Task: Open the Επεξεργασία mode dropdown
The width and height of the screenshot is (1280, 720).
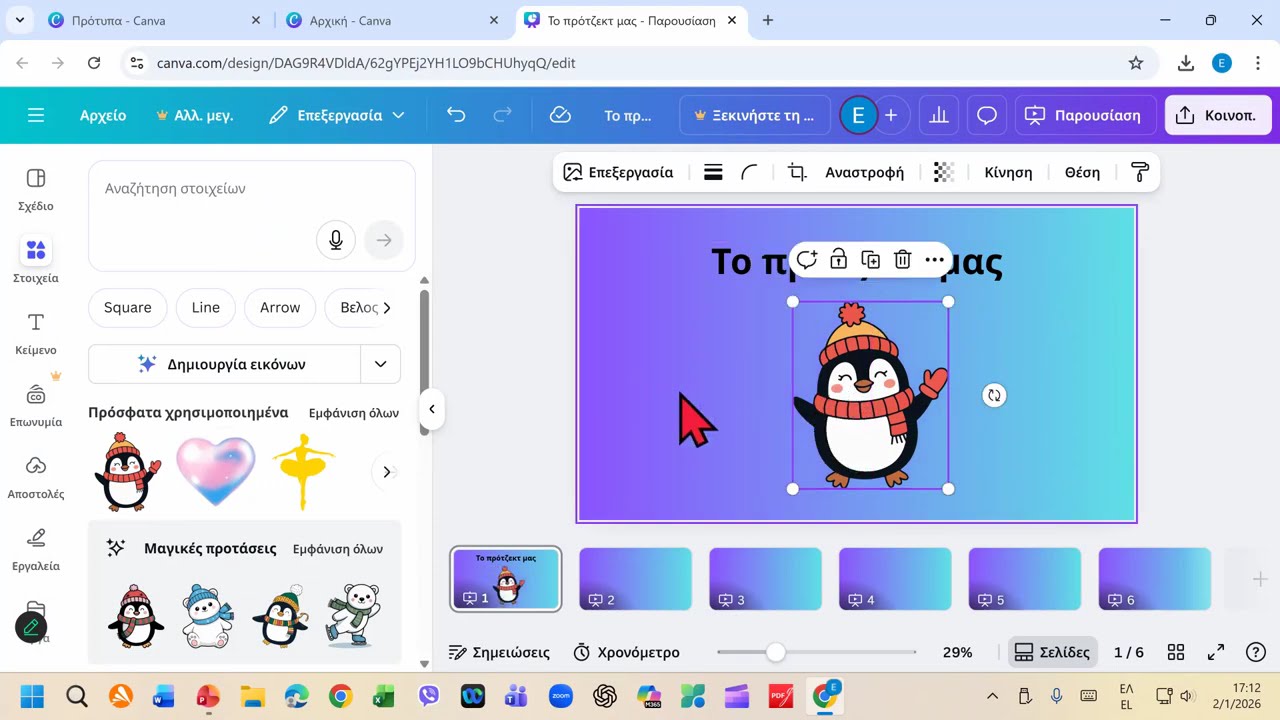Action: (x=337, y=115)
